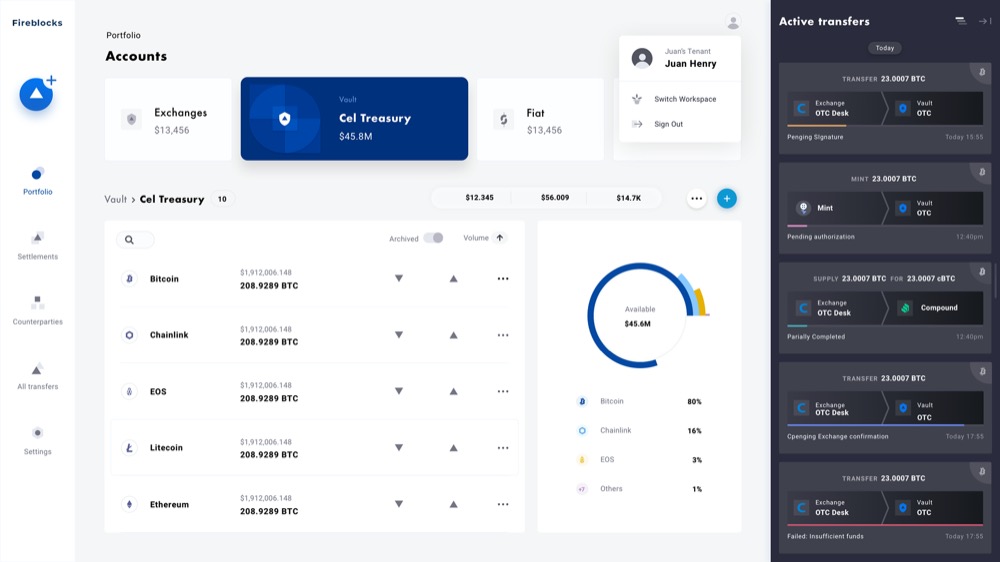The image size is (1000, 562).
Task: Open the Exchanges account card
Action: pos(168,120)
